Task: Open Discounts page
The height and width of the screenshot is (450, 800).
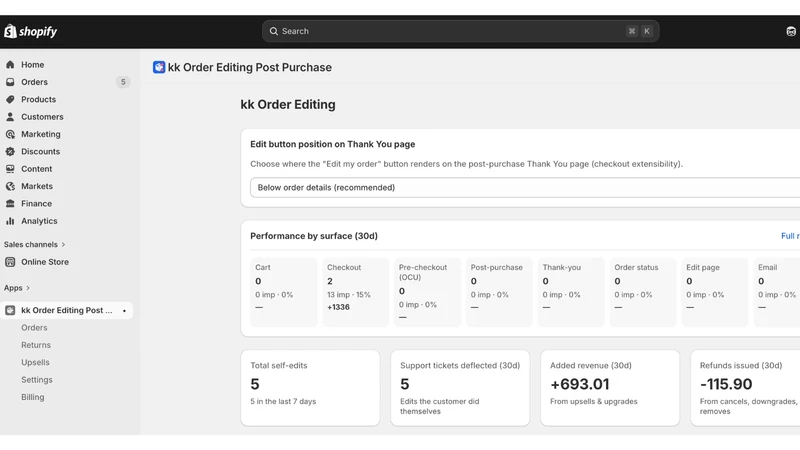Action: [x=40, y=152]
